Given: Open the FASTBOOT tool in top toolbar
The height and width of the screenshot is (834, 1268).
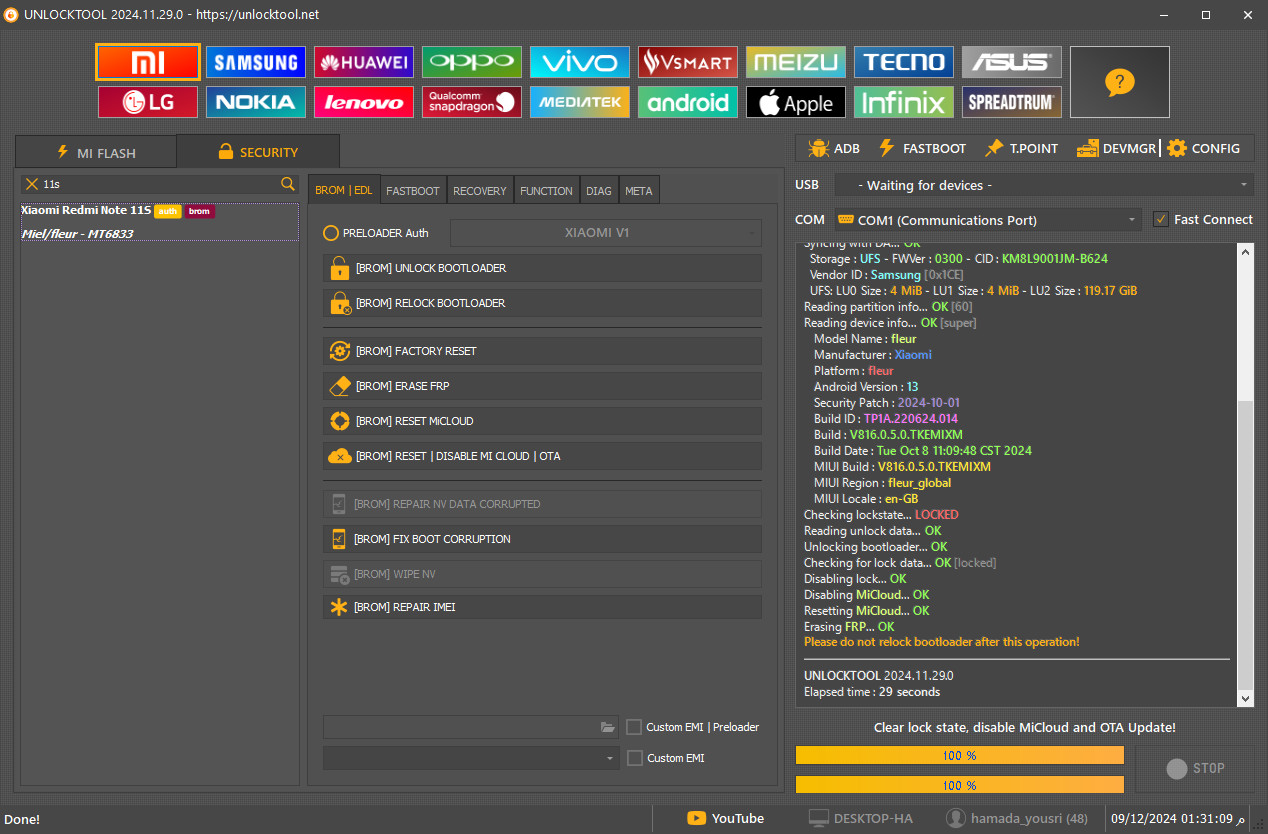Looking at the screenshot, I should click(x=922, y=148).
